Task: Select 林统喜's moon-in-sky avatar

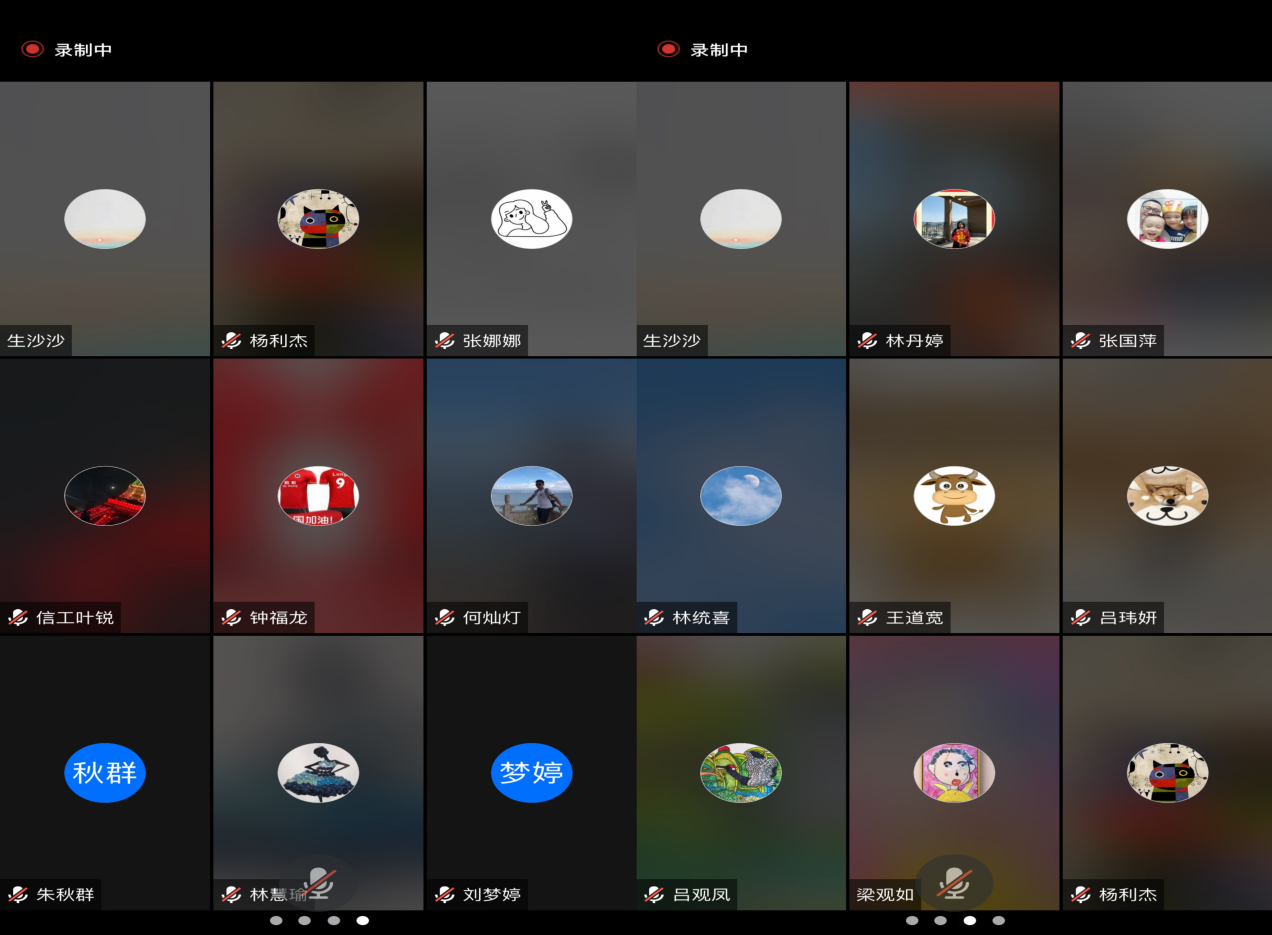Action: pyautogui.click(x=741, y=496)
